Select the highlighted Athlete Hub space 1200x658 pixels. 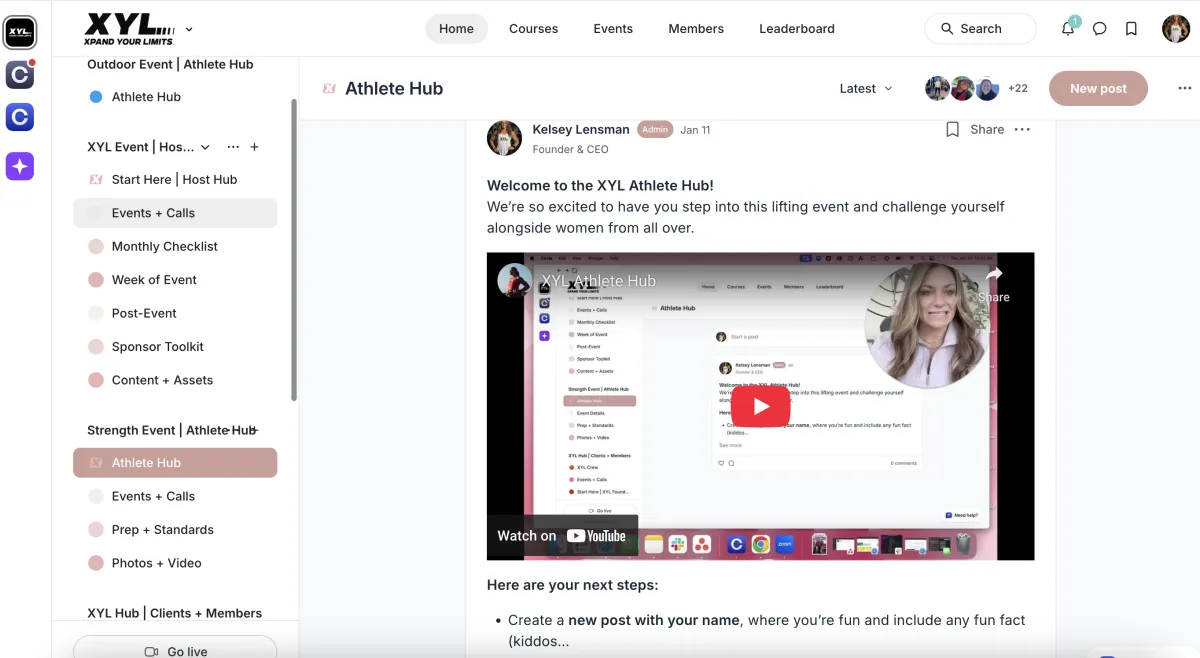[x=175, y=463]
